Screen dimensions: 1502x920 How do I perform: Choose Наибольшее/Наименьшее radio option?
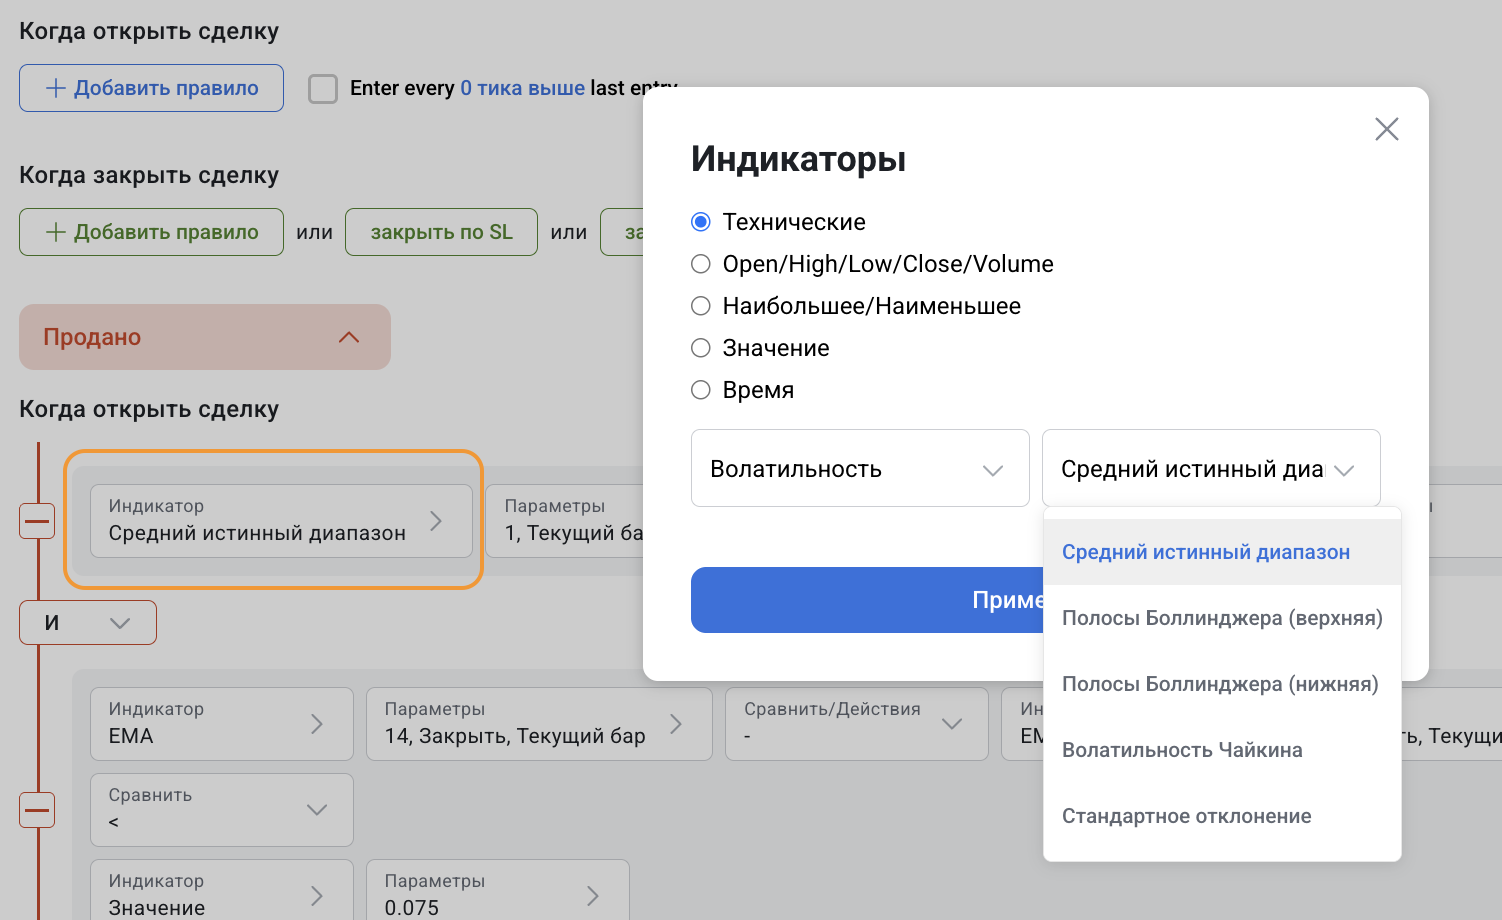click(x=701, y=306)
